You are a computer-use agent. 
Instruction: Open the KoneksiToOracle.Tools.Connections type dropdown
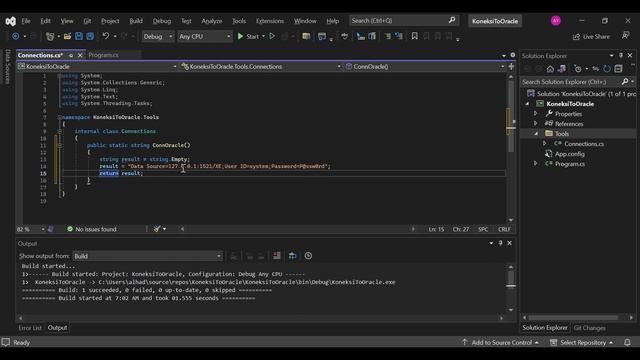point(261,66)
